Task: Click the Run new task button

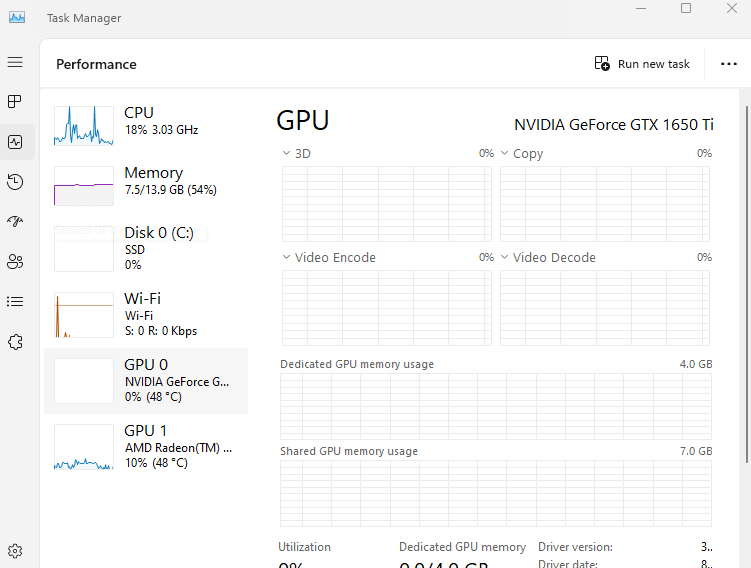Action: tap(643, 64)
